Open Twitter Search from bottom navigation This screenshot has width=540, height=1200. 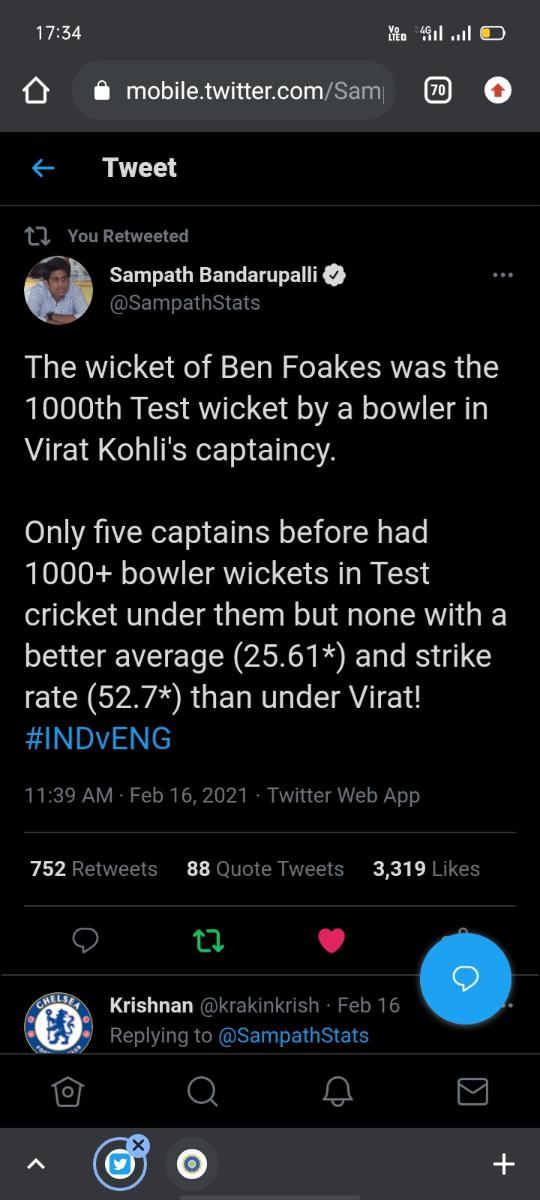point(202,1092)
